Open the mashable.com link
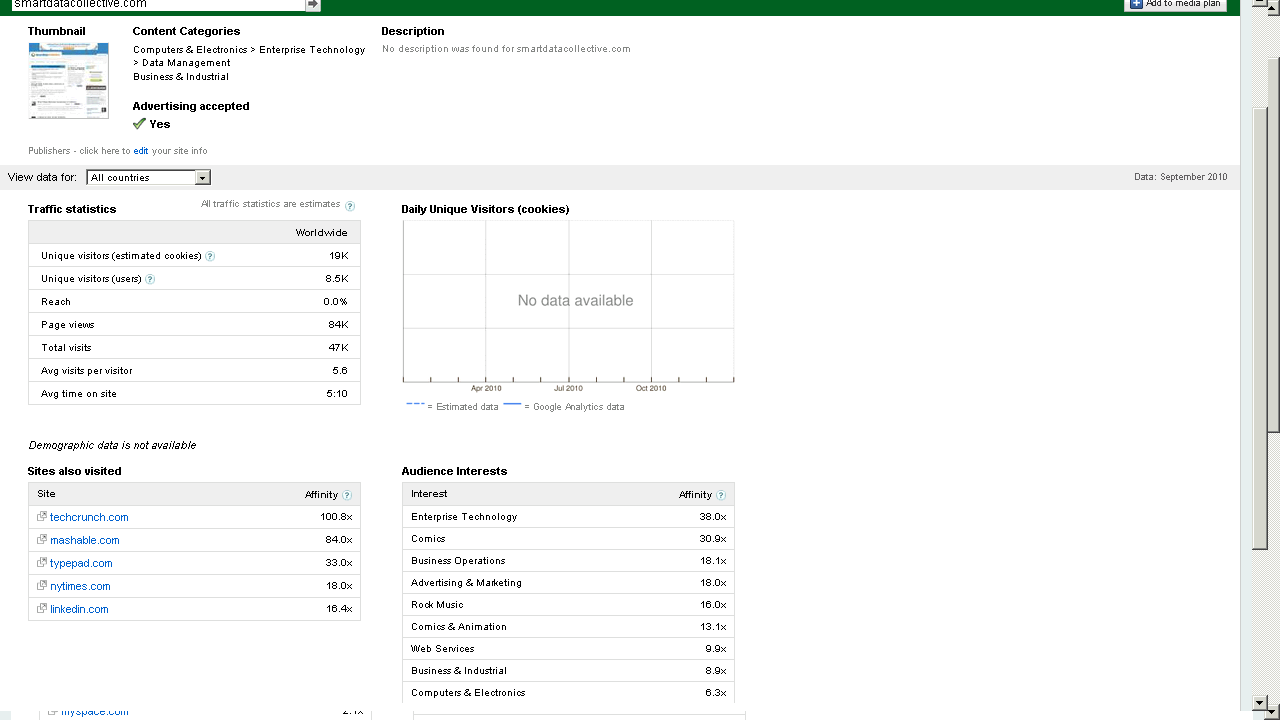This screenshot has width=1280, height=720. (x=85, y=540)
